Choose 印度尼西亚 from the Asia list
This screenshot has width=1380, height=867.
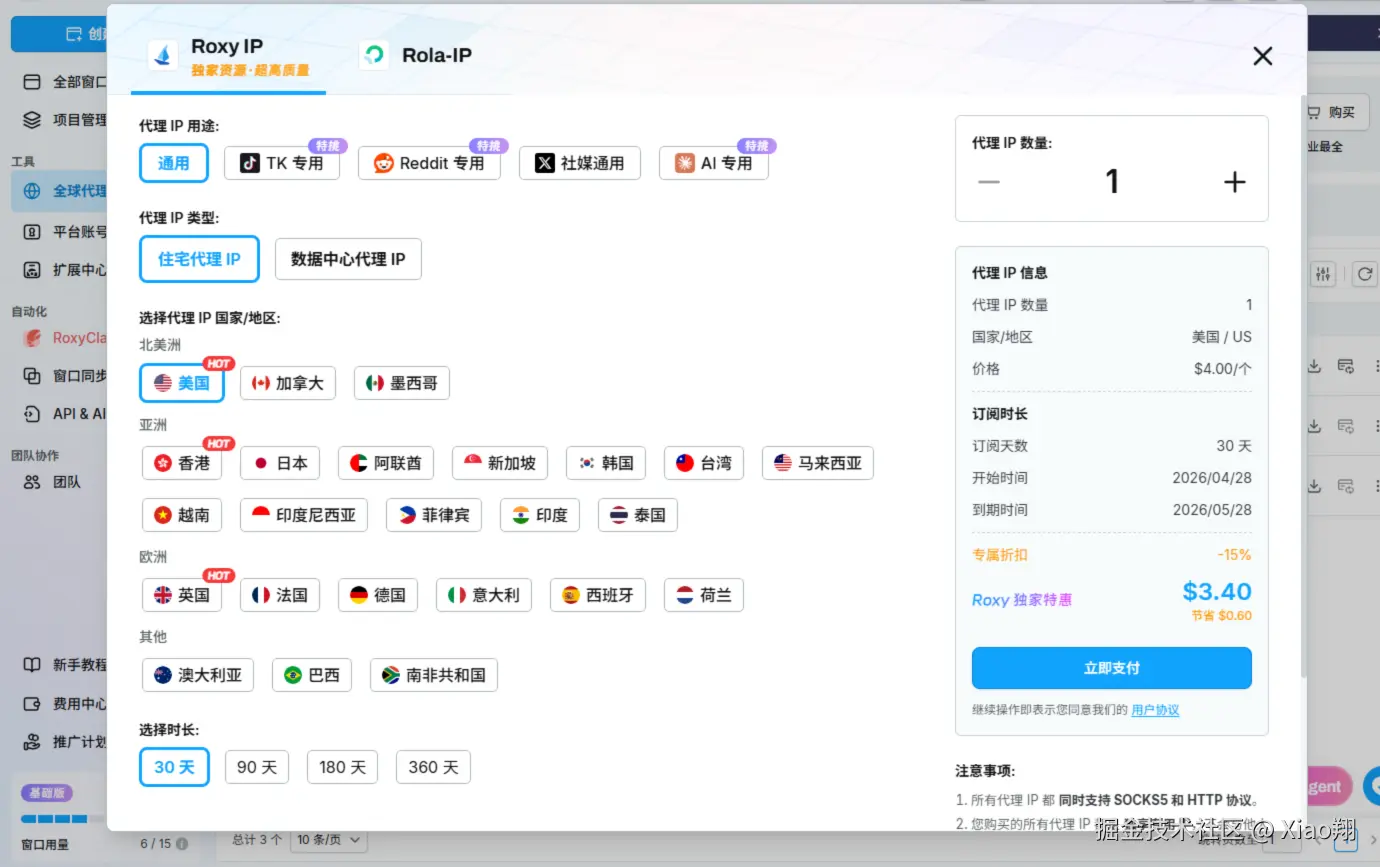(304, 515)
